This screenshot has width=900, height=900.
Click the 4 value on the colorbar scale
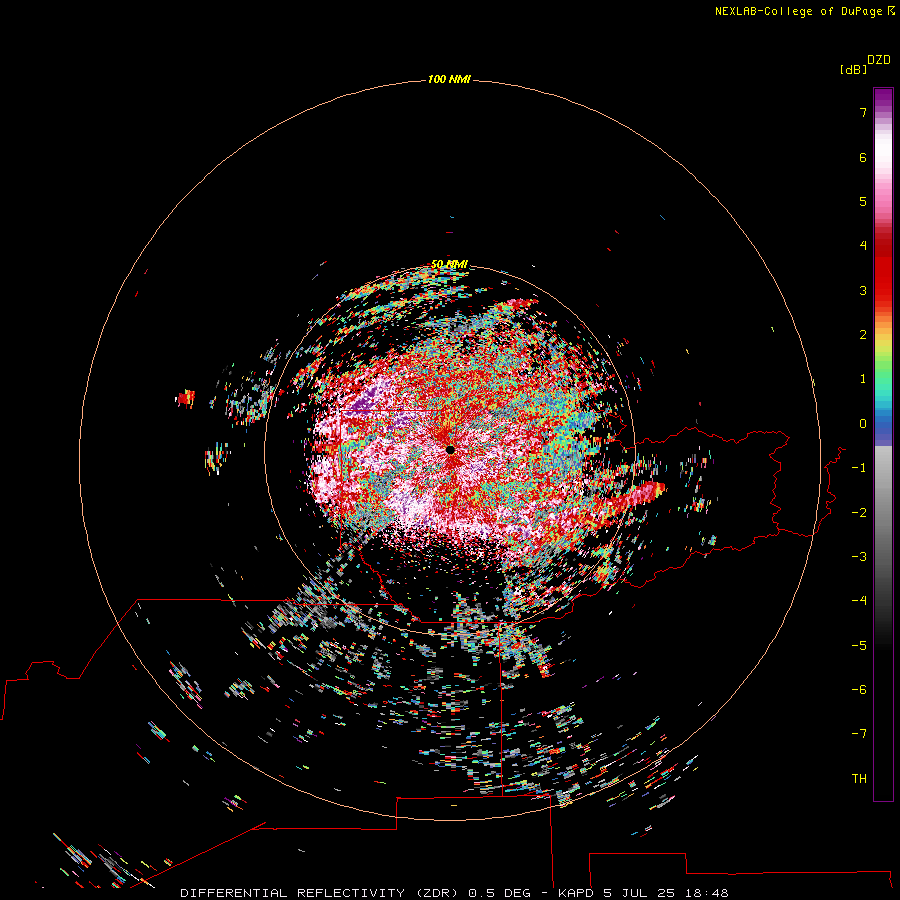tap(863, 246)
